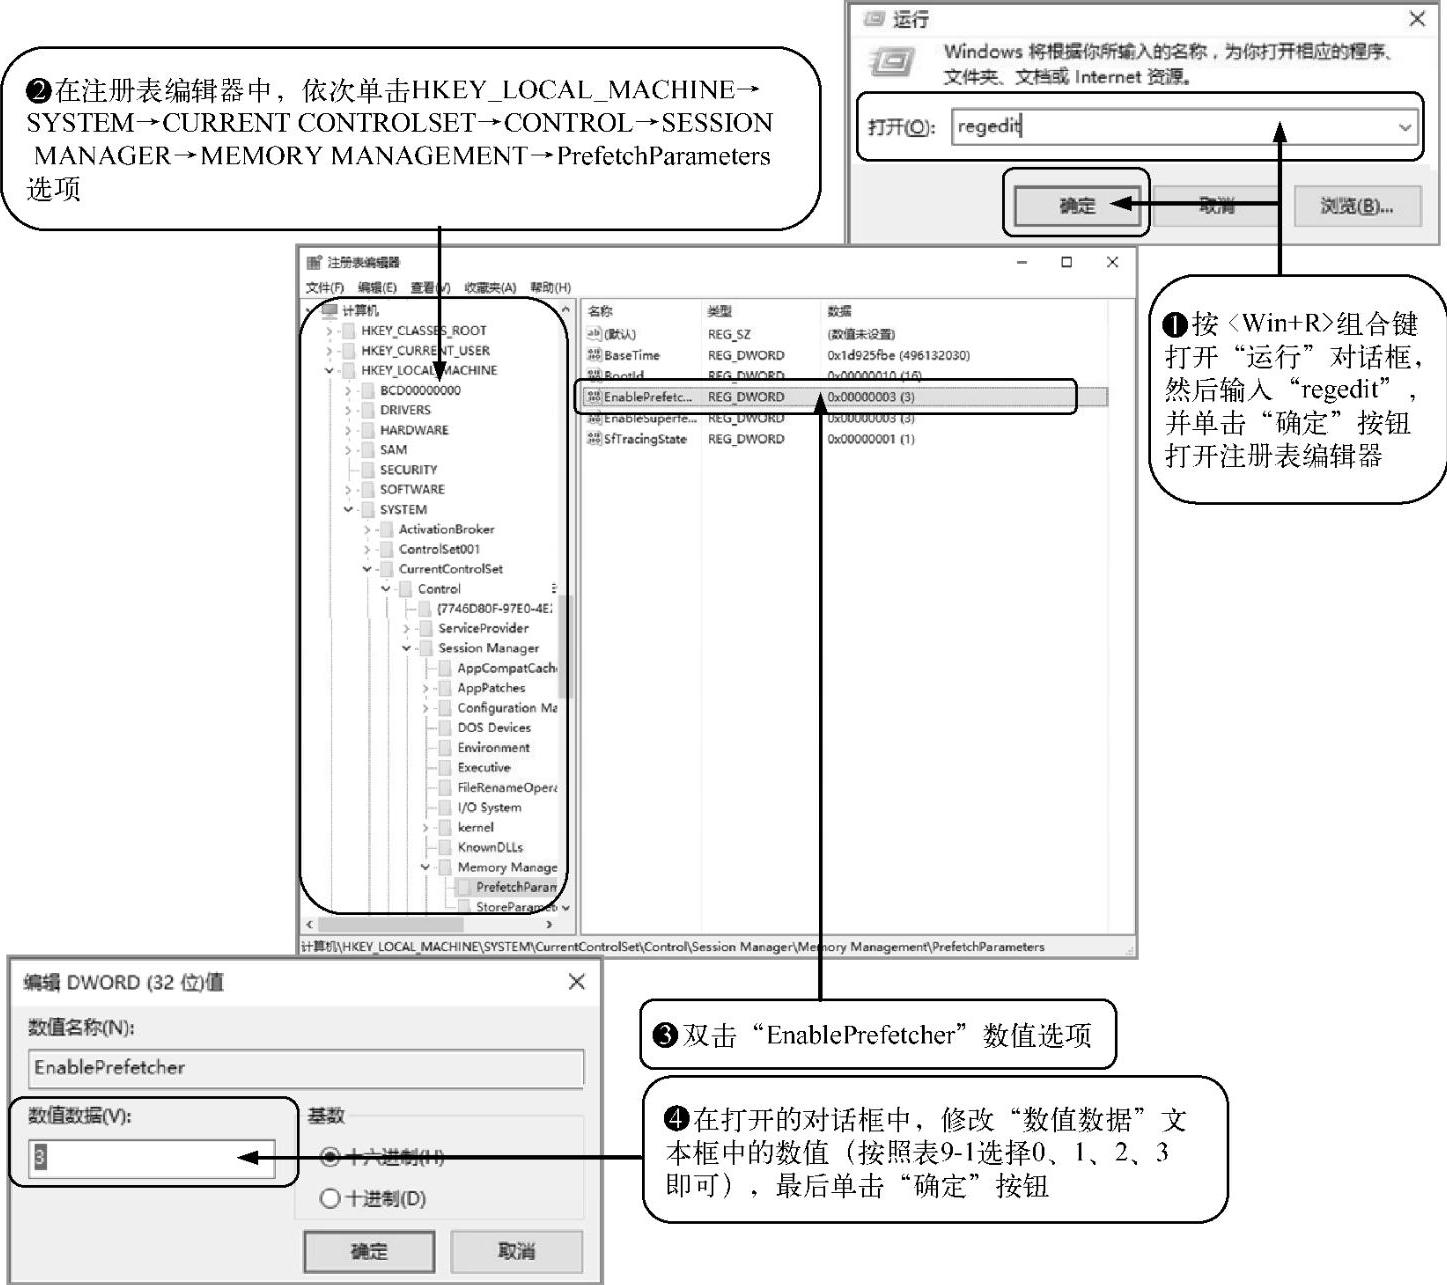The height and width of the screenshot is (1285, 1447).
Task: Click 确定 in the Run dialog
Action: [1077, 206]
